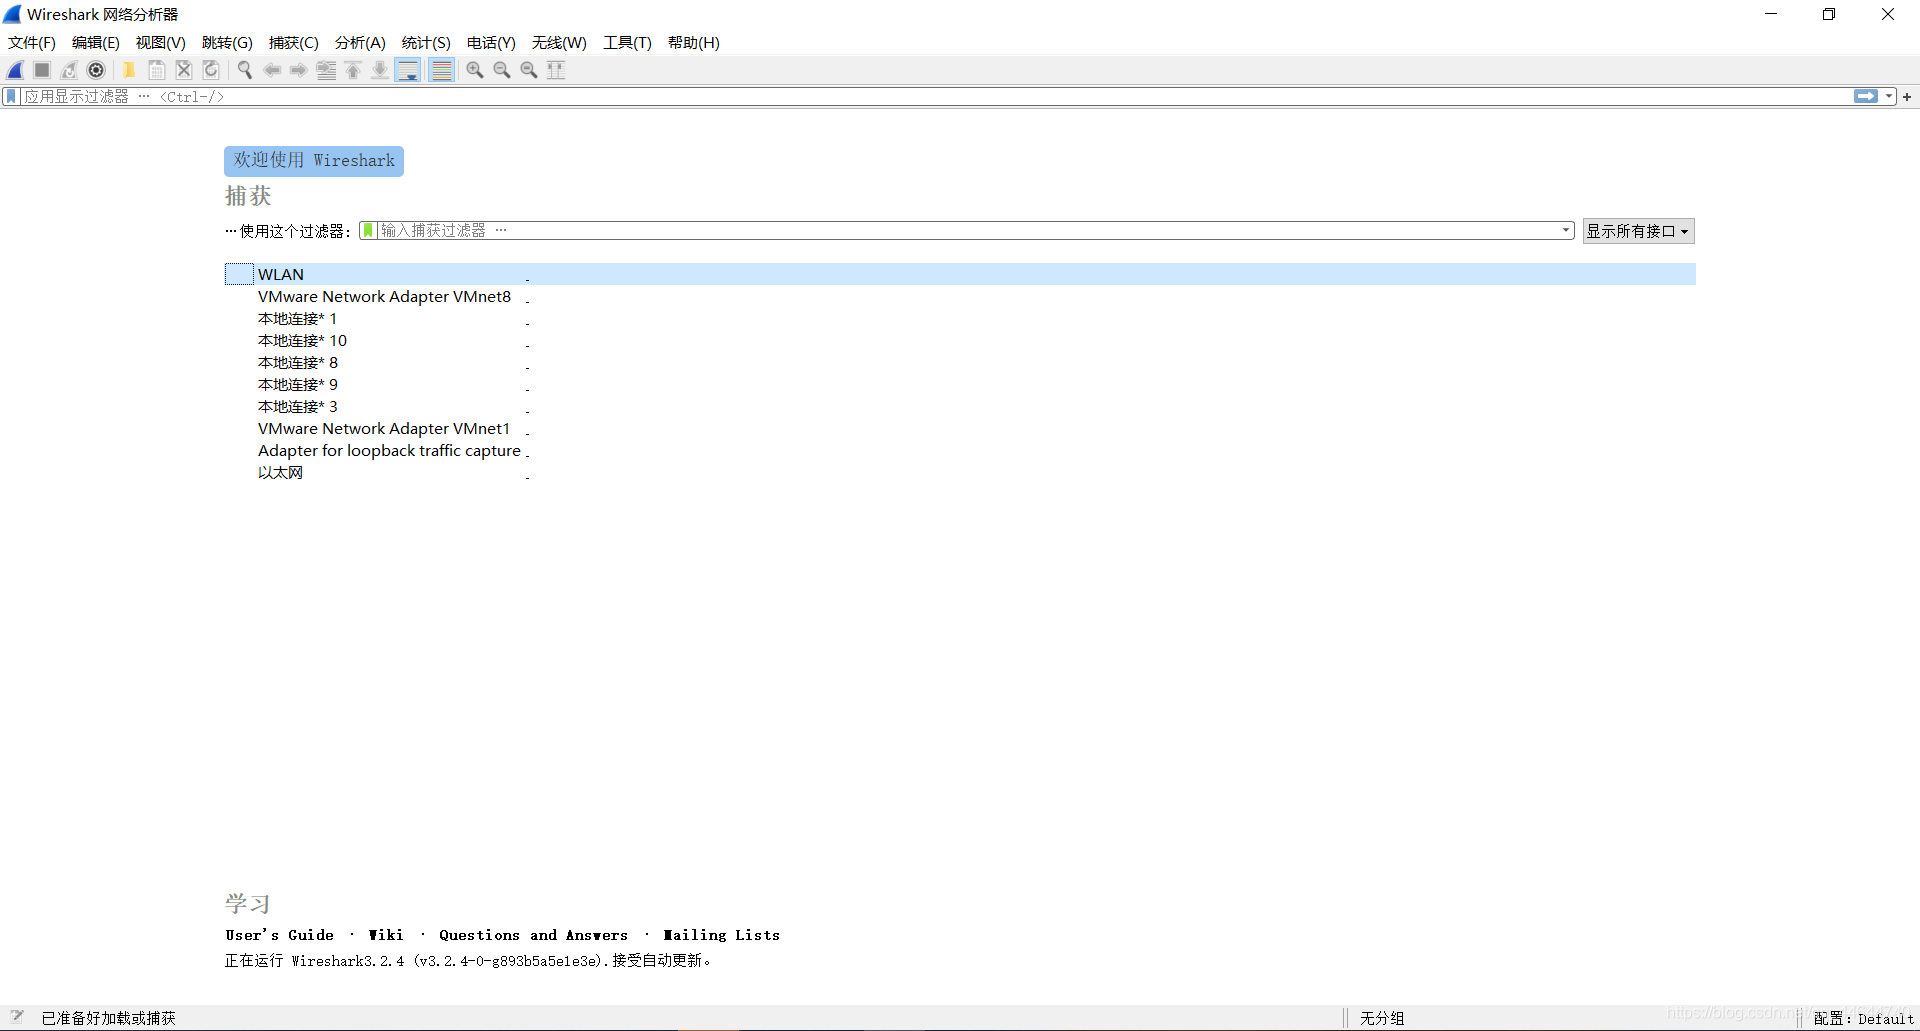The width and height of the screenshot is (1920, 1031).
Task: Open the 编辑(E) menu
Action: point(96,43)
